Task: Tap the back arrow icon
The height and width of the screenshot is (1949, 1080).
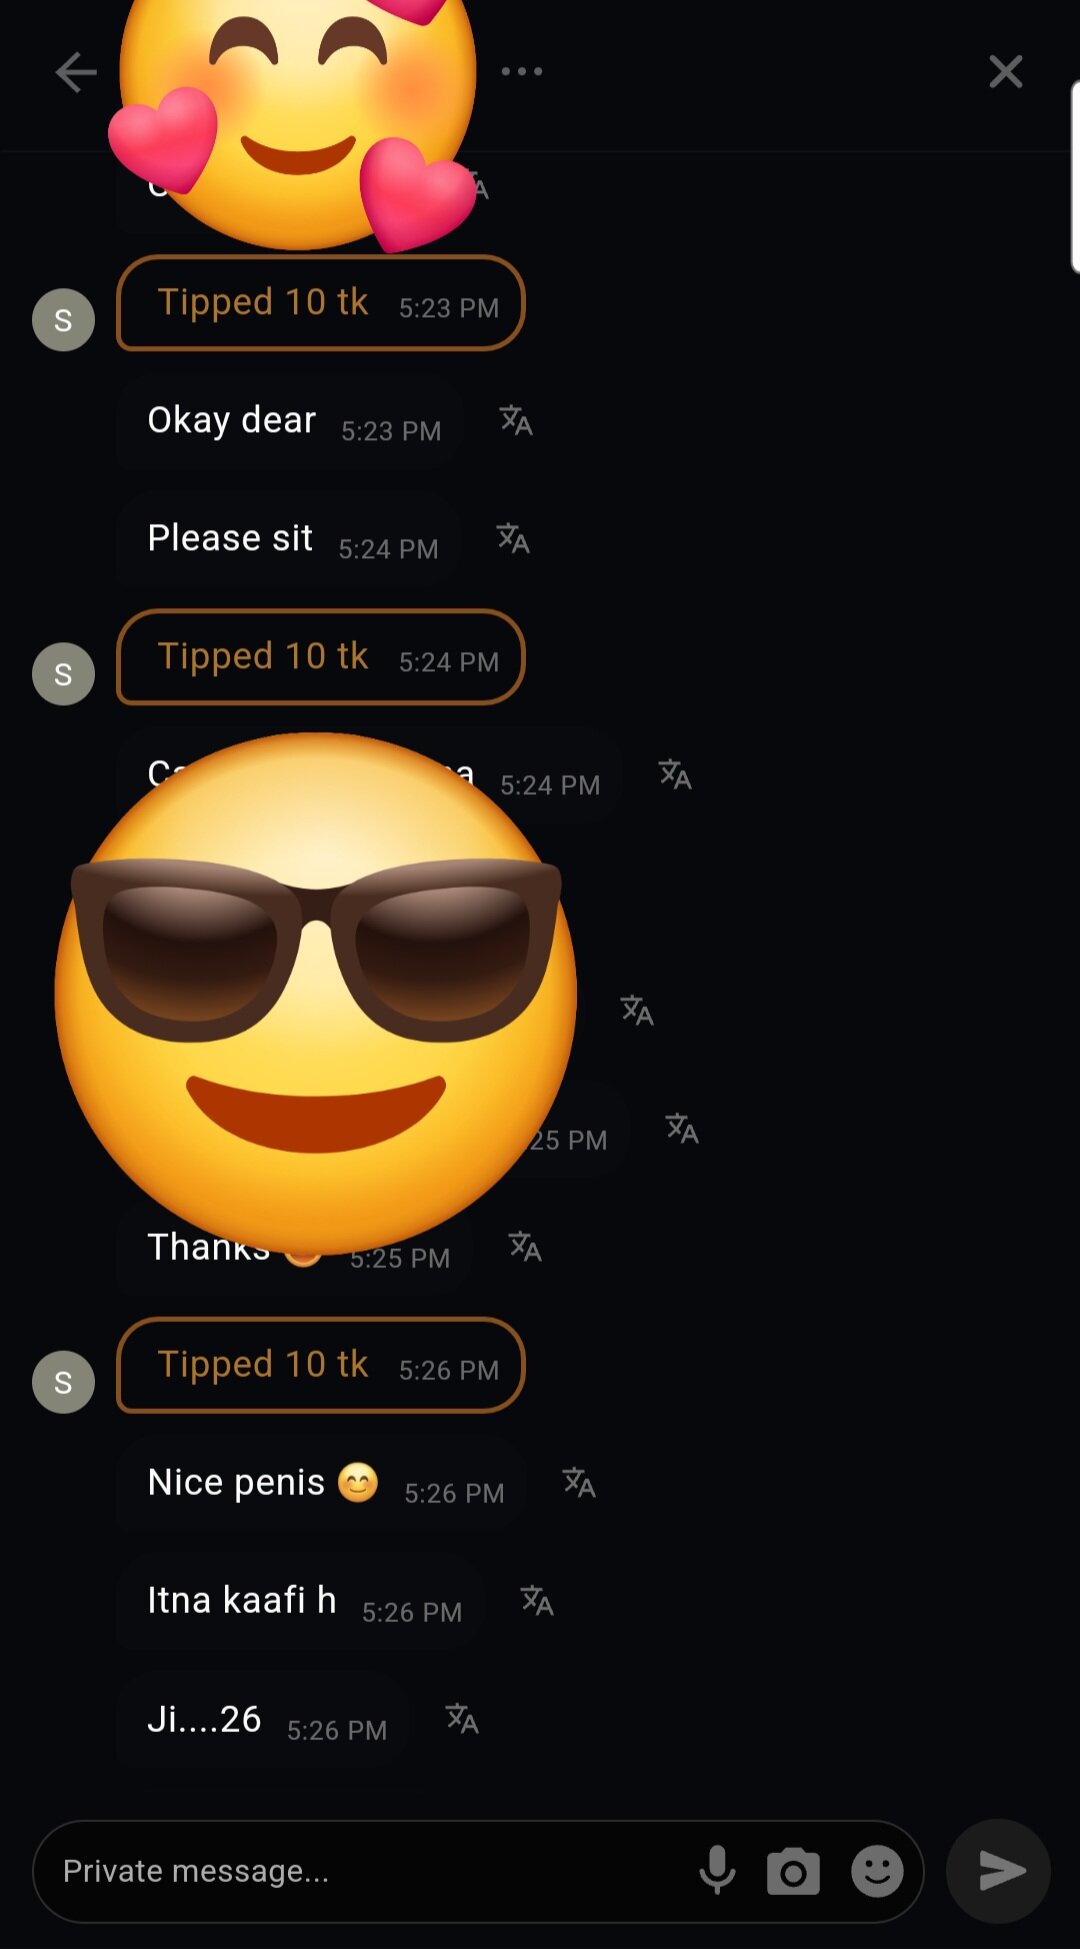Action: click(x=76, y=72)
